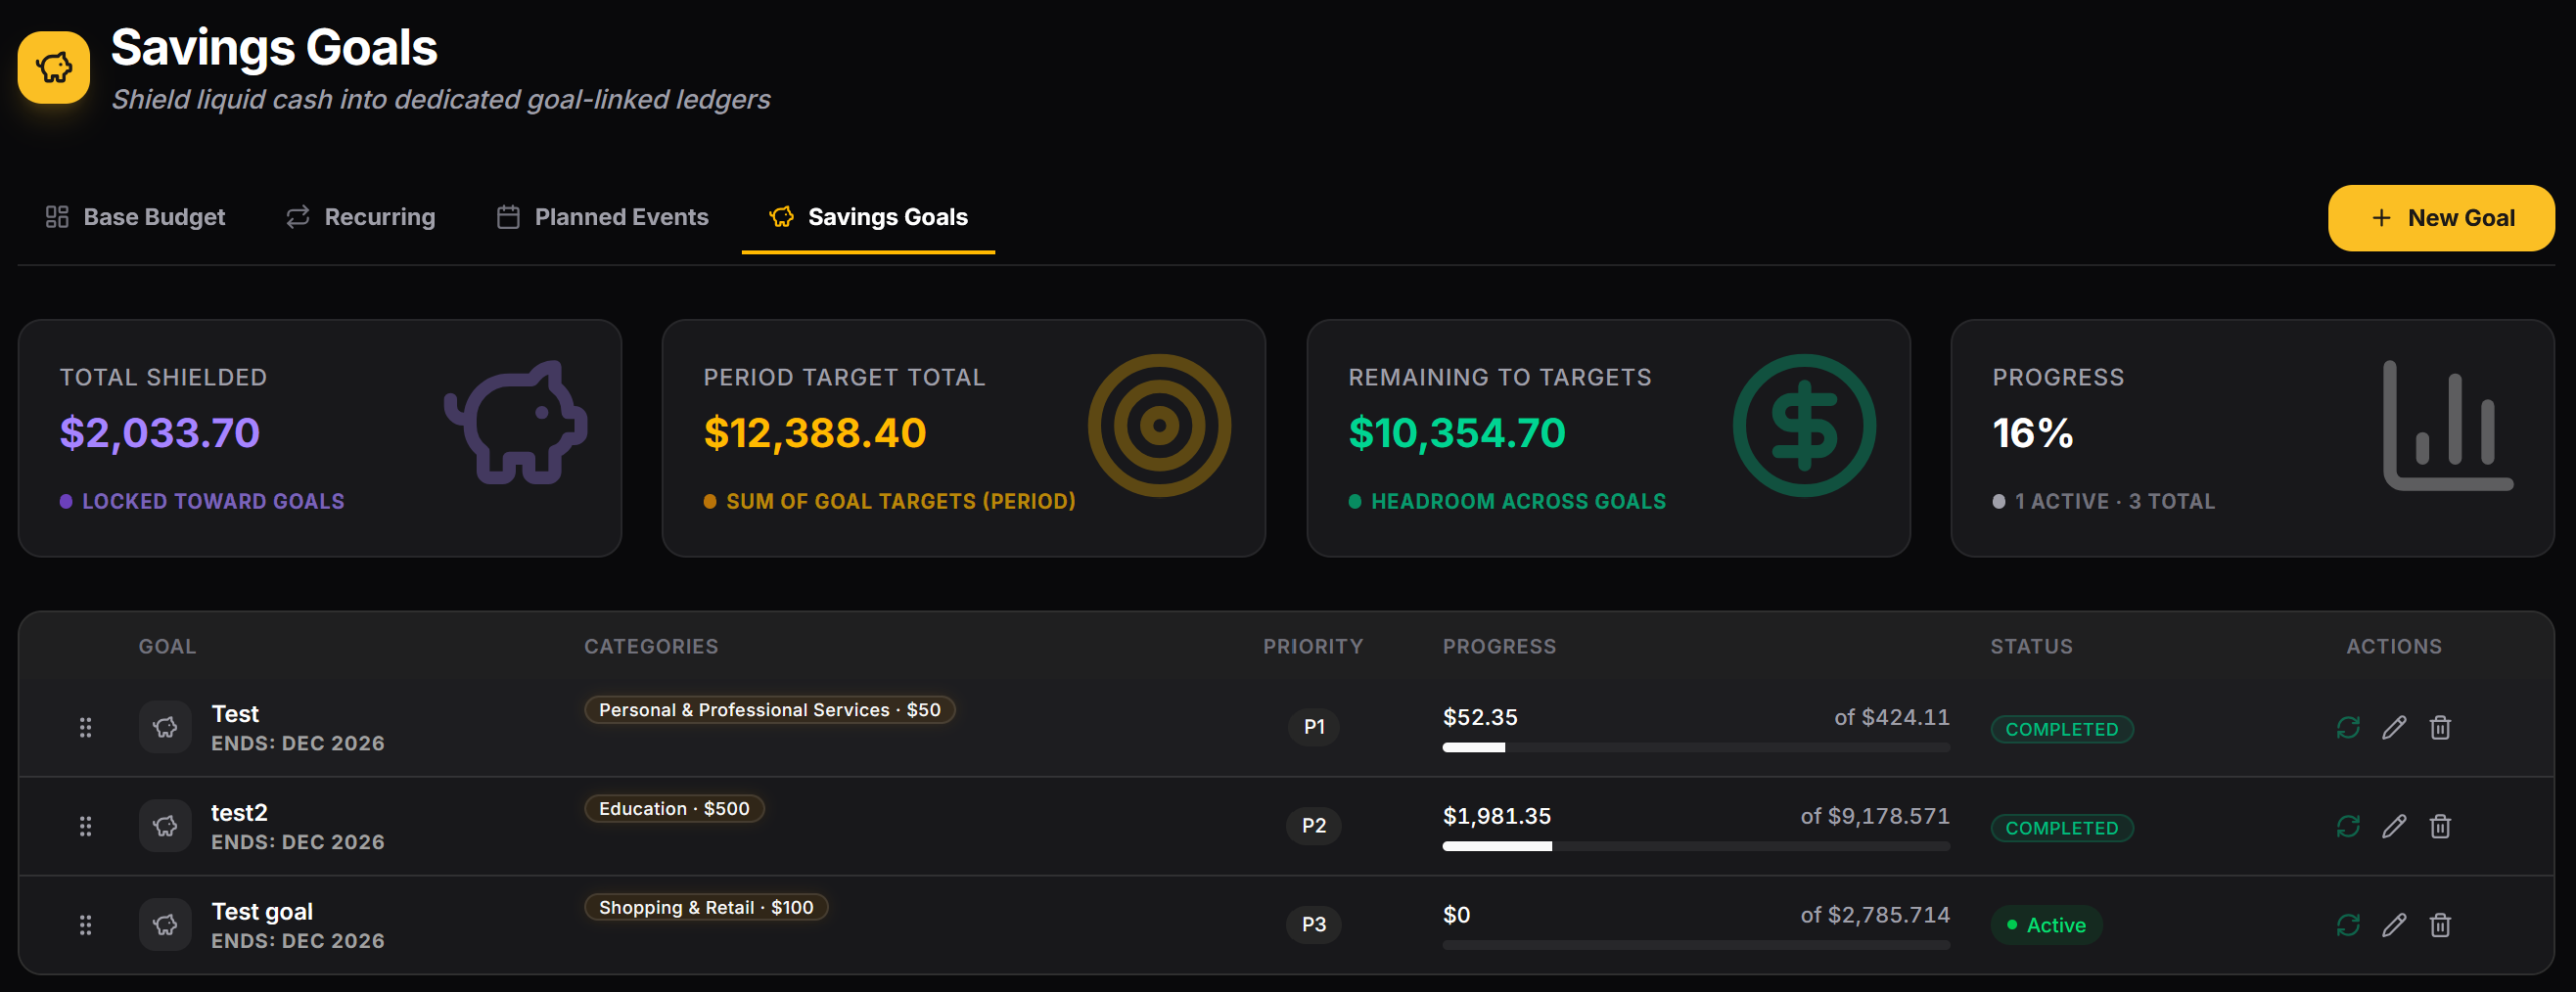Click the $10,354.70 remaining value

(1457, 433)
